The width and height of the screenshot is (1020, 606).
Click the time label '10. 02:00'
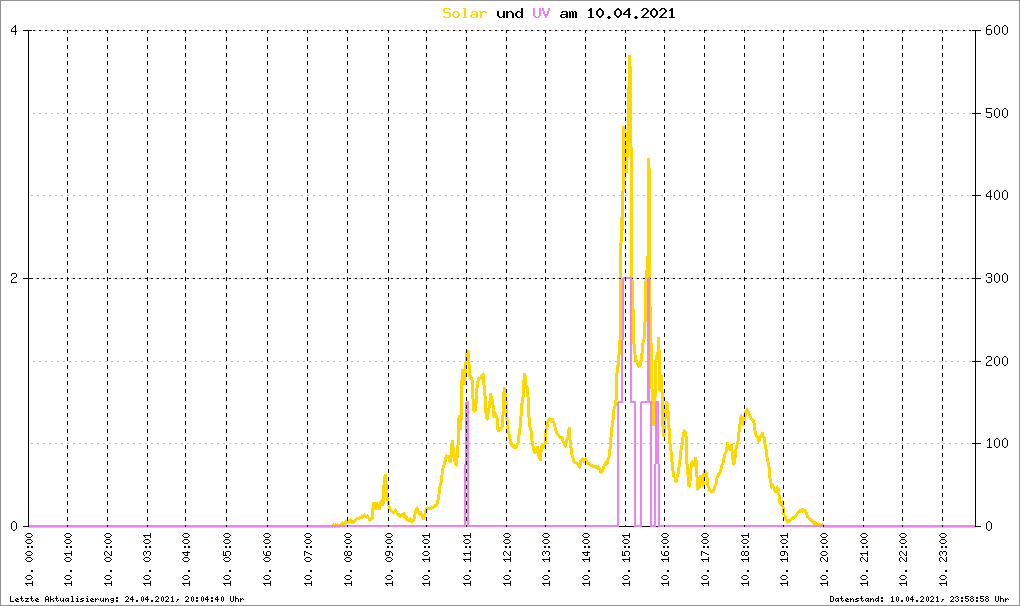coord(108,560)
